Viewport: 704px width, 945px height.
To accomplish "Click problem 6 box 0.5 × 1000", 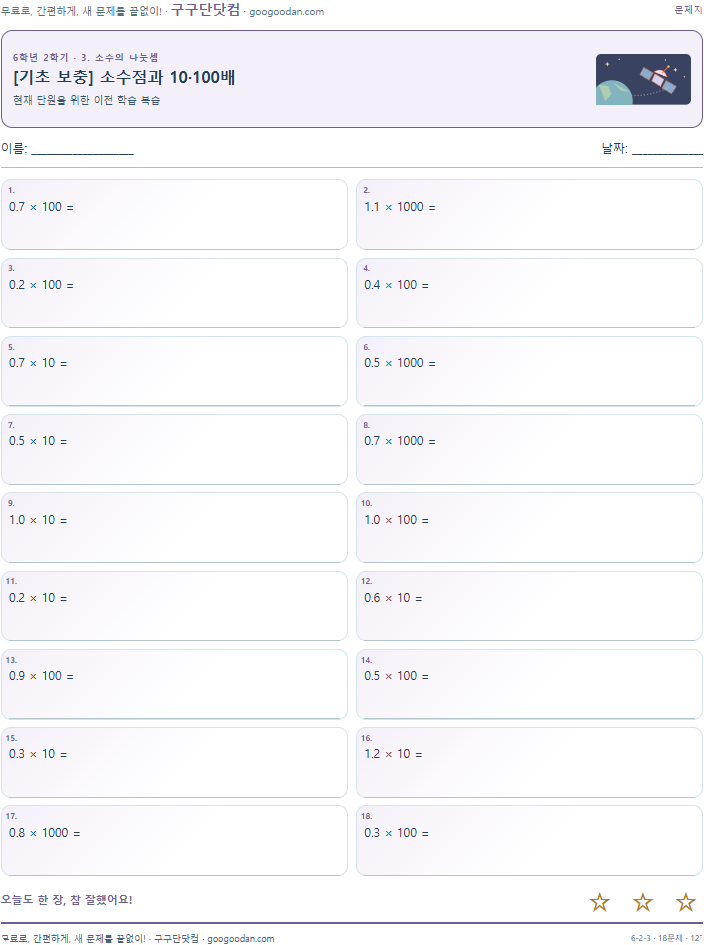I will (x=529, y=371).
